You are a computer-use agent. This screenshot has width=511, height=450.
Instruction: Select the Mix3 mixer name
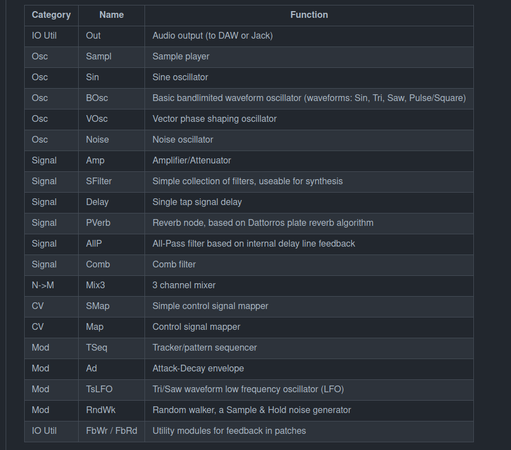(x=95, y=285)
